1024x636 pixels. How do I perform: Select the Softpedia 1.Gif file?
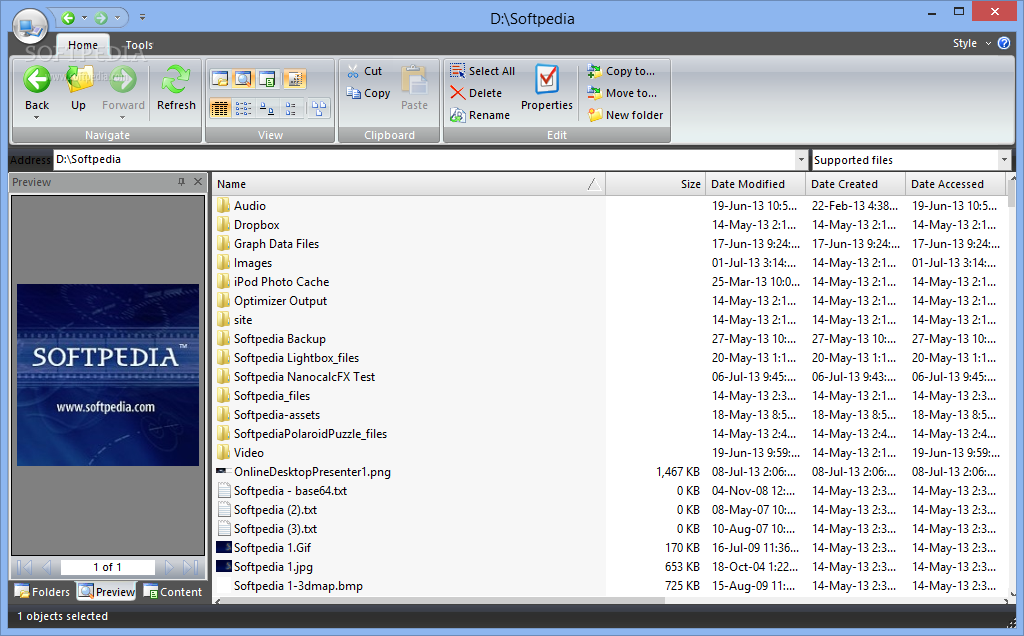(264, 548)
